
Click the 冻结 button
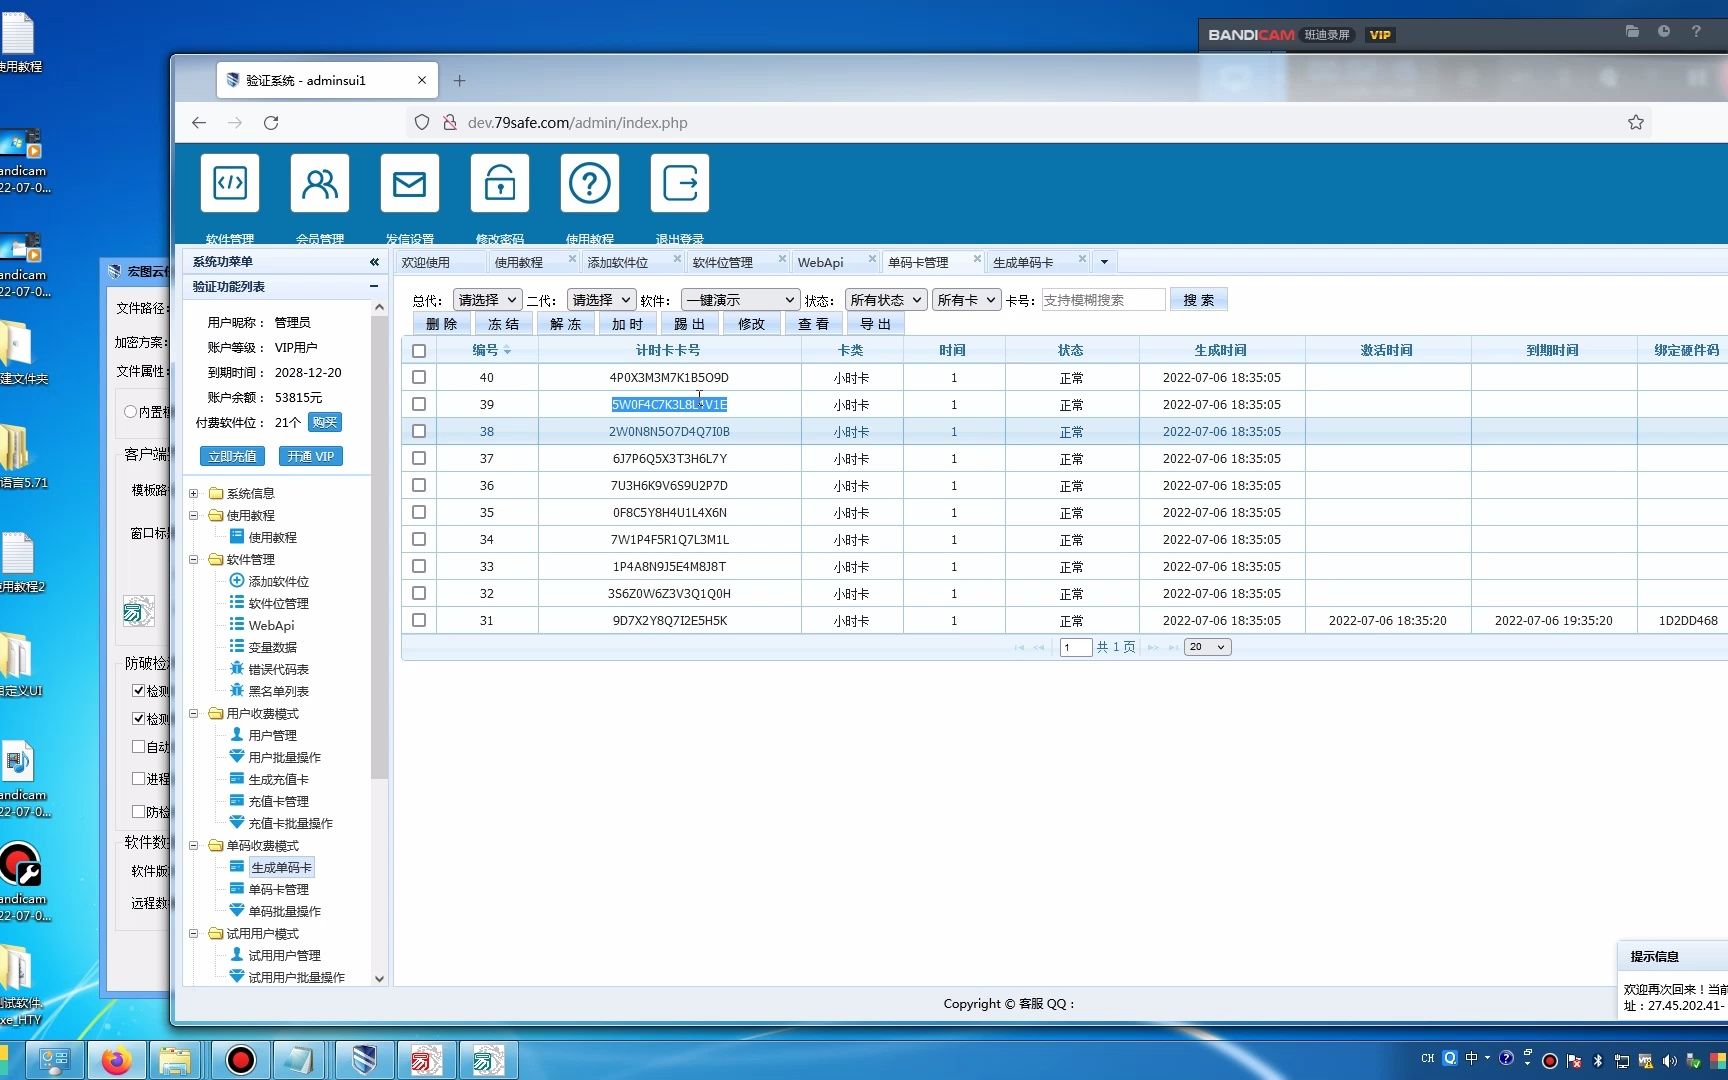click(503, 324)
